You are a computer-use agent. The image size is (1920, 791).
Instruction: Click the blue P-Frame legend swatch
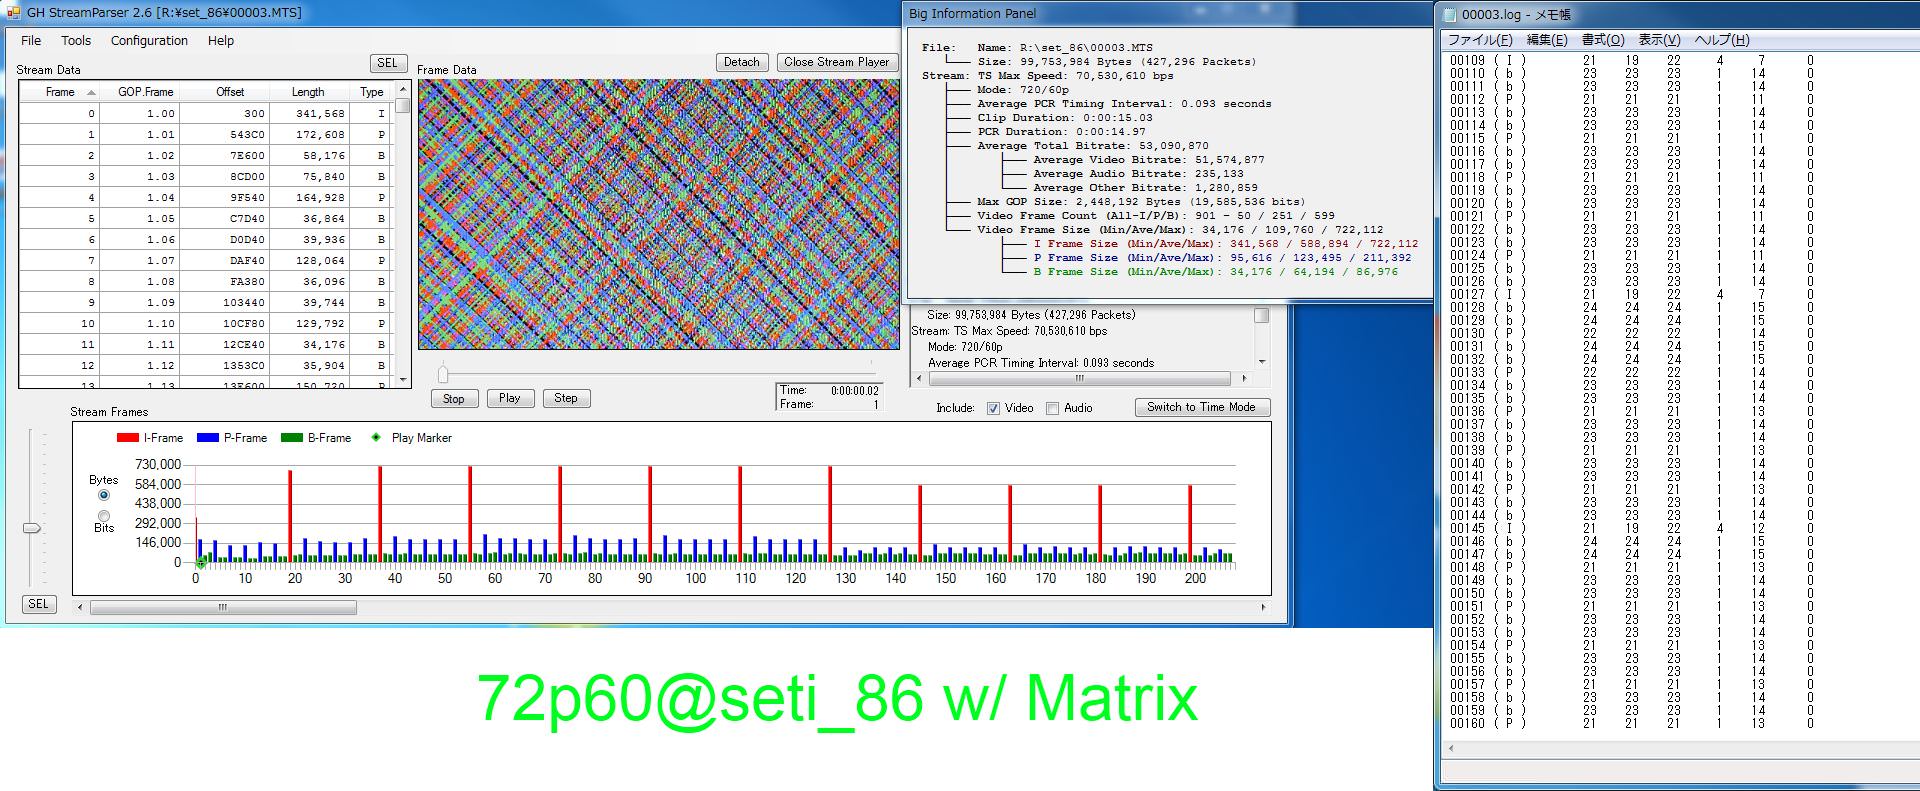click(x=207, y=438)
